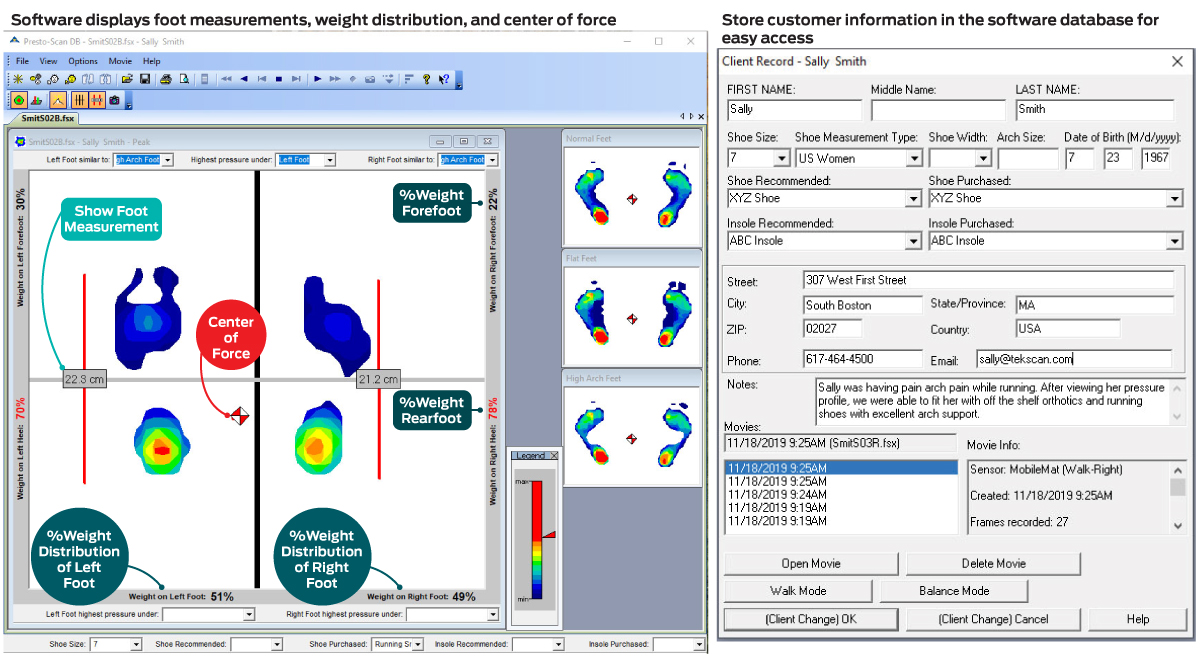This screenshot has width=1200, height=660.
Task: Click the Delete Movie button
Action: (x=992, y=563)
